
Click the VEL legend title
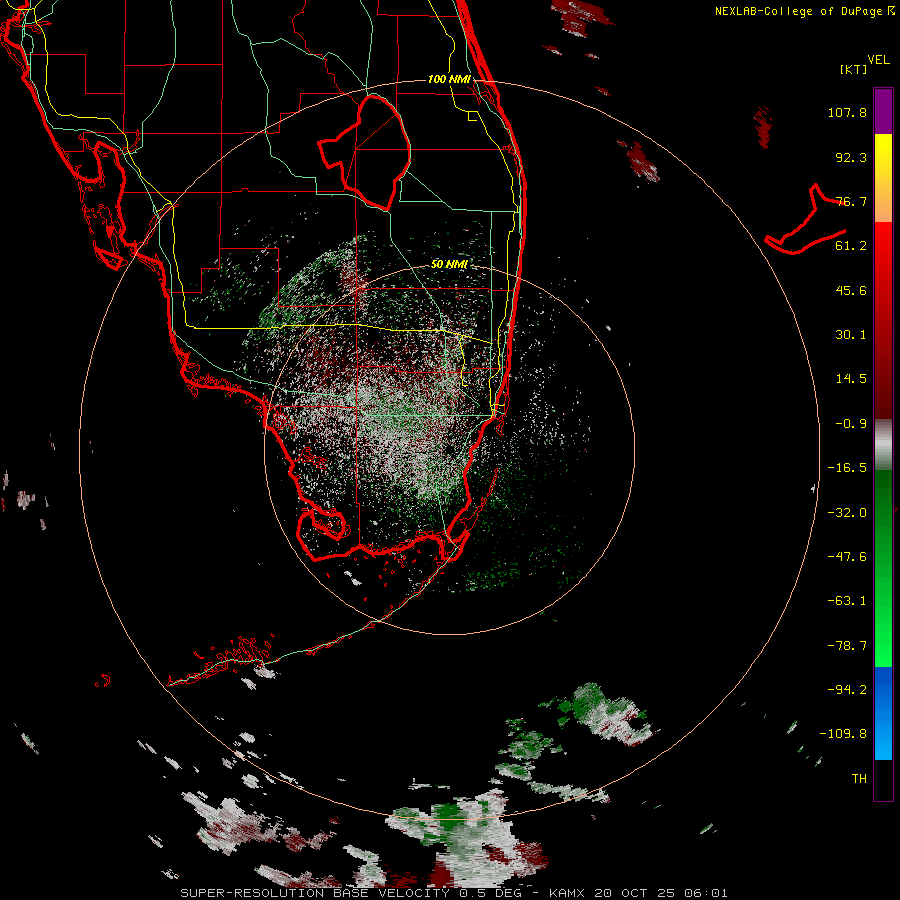pos(878,60)
